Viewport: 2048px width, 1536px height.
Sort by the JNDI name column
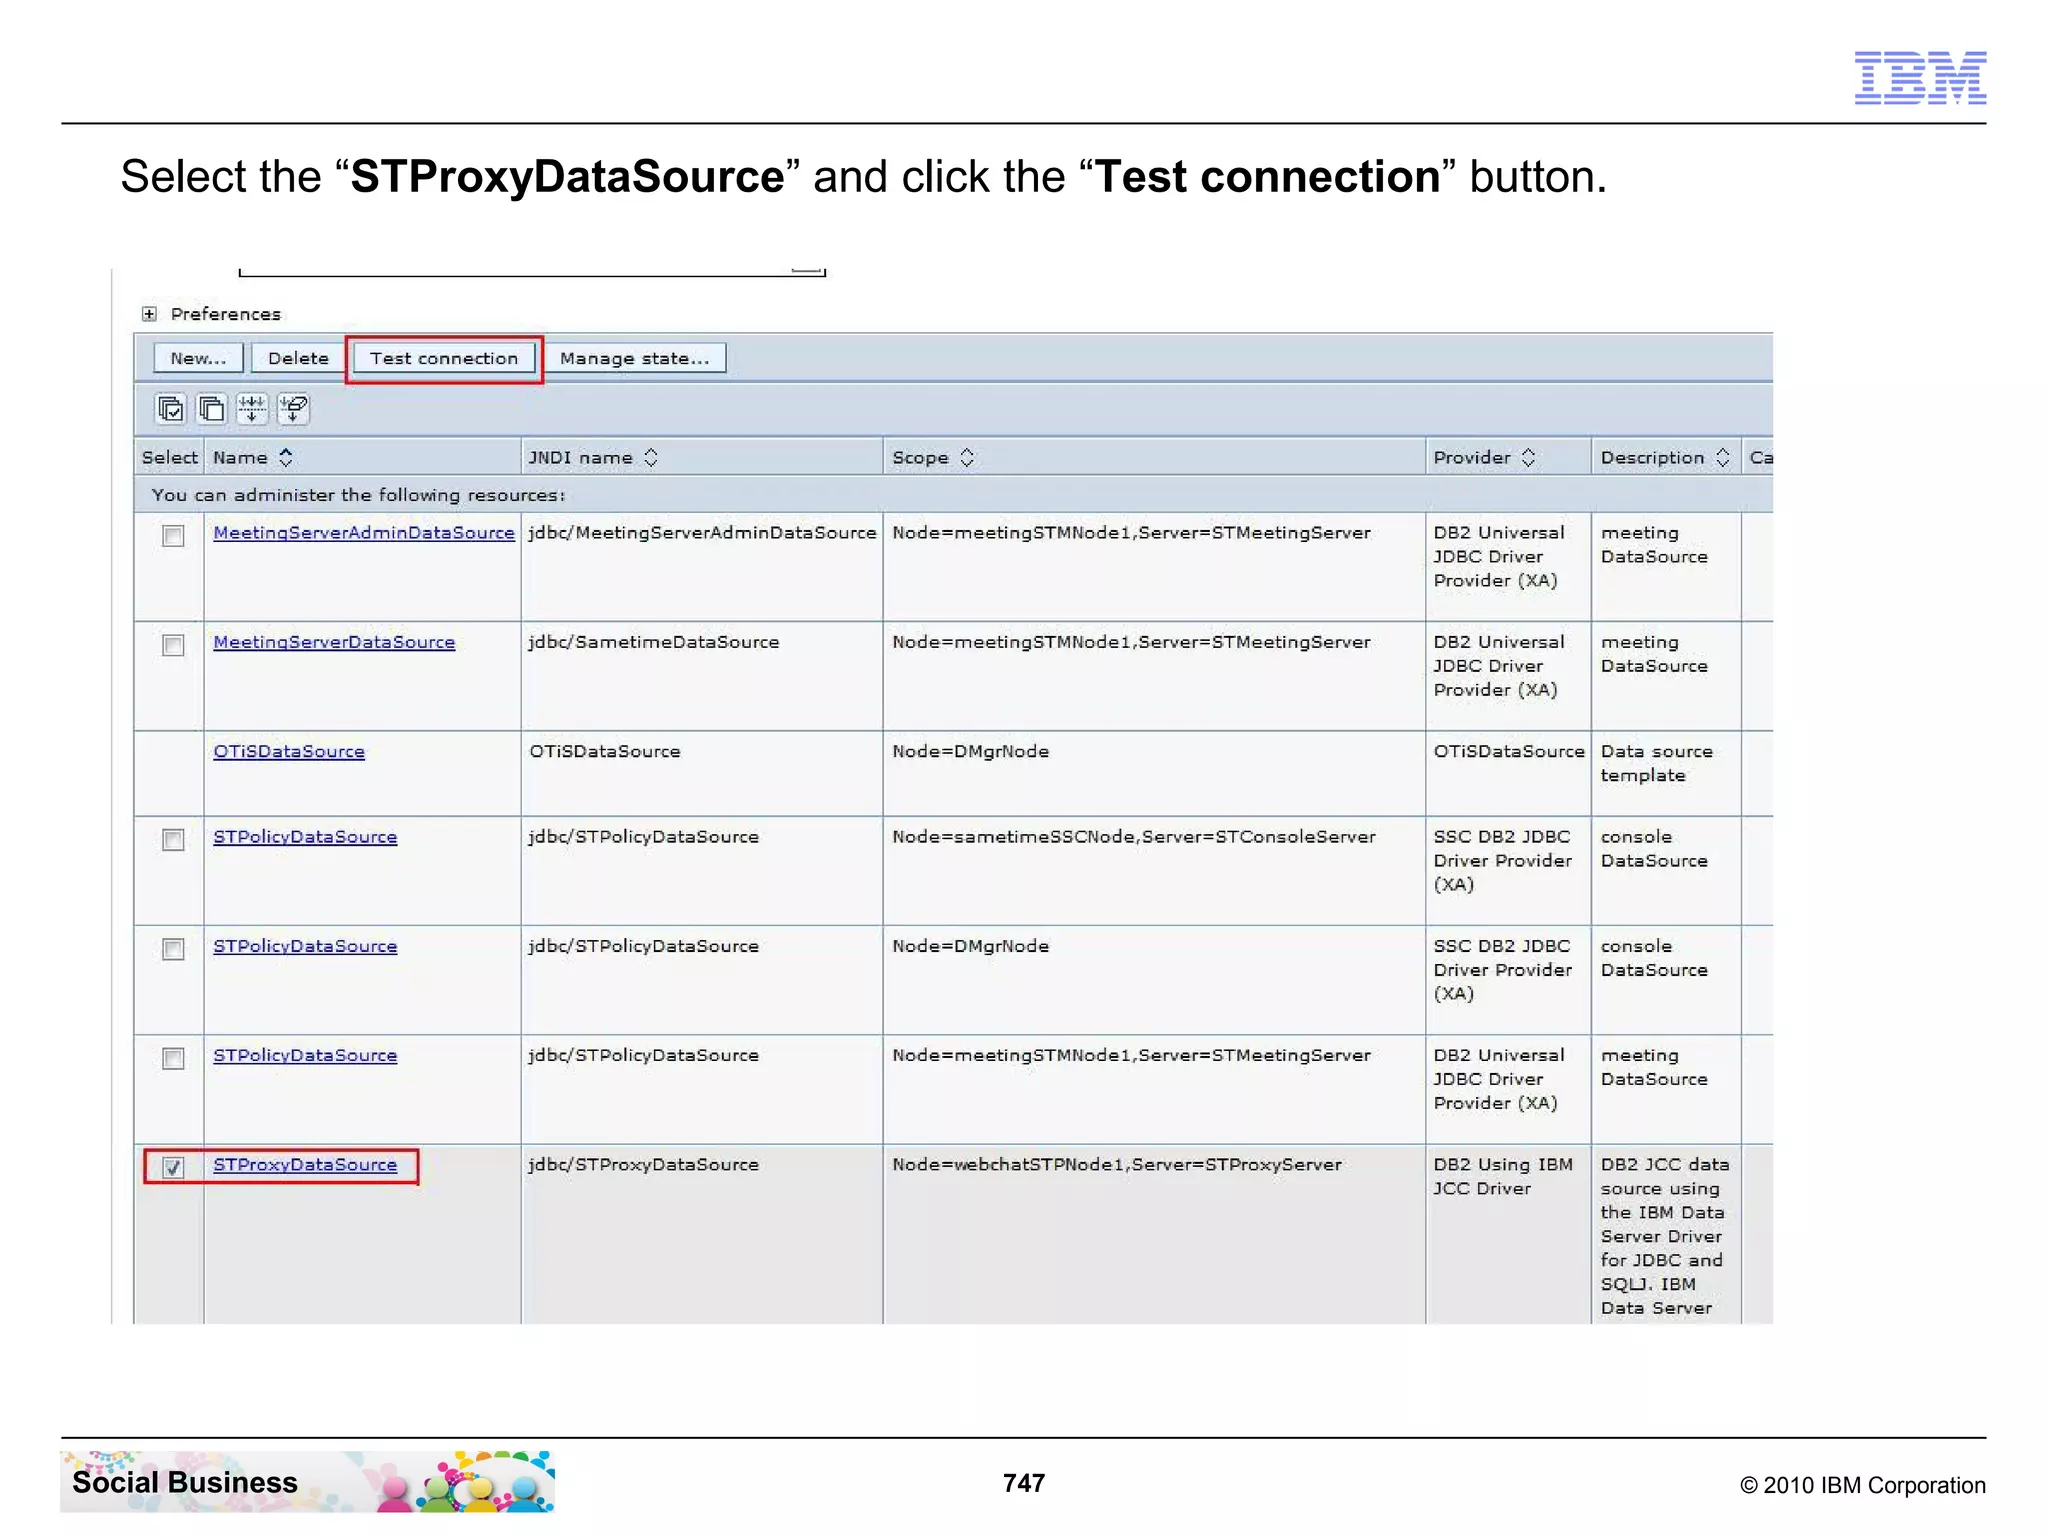click(x=651, y=457)
